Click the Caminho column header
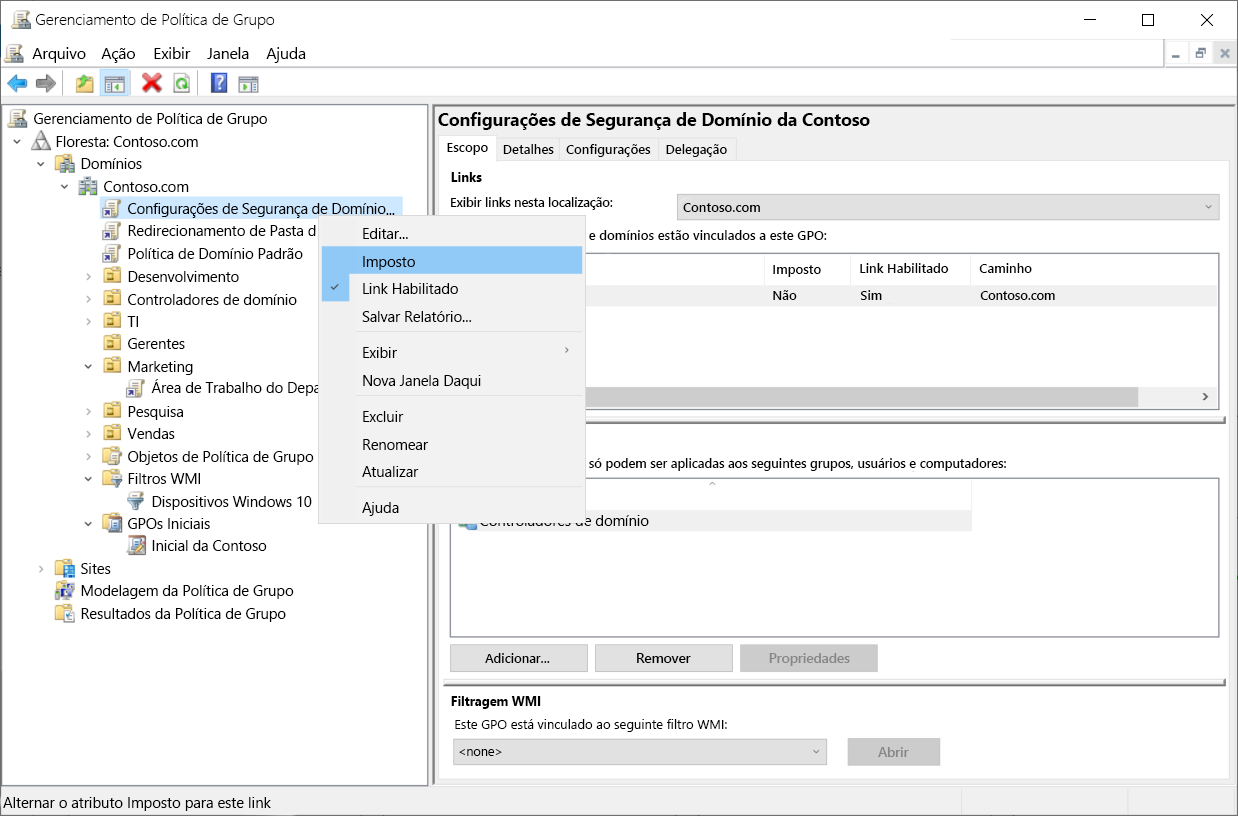 click(1094, 269)
